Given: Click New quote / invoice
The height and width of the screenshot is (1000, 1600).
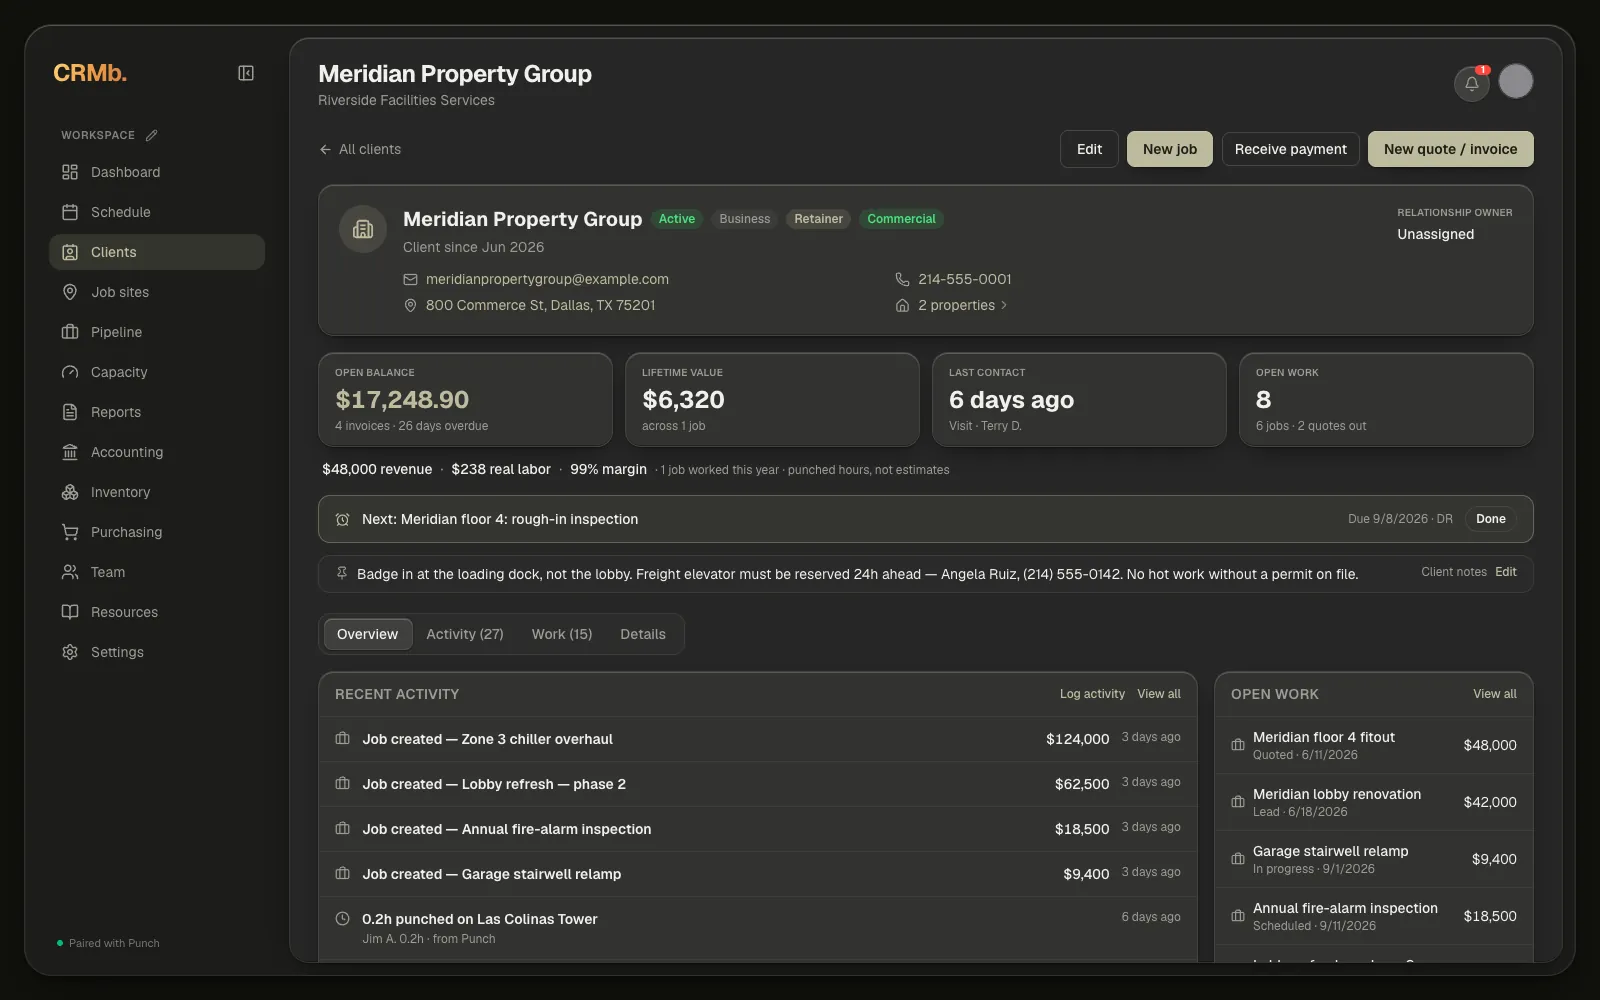Looking at the screenshot, I should pos(1451,149).
